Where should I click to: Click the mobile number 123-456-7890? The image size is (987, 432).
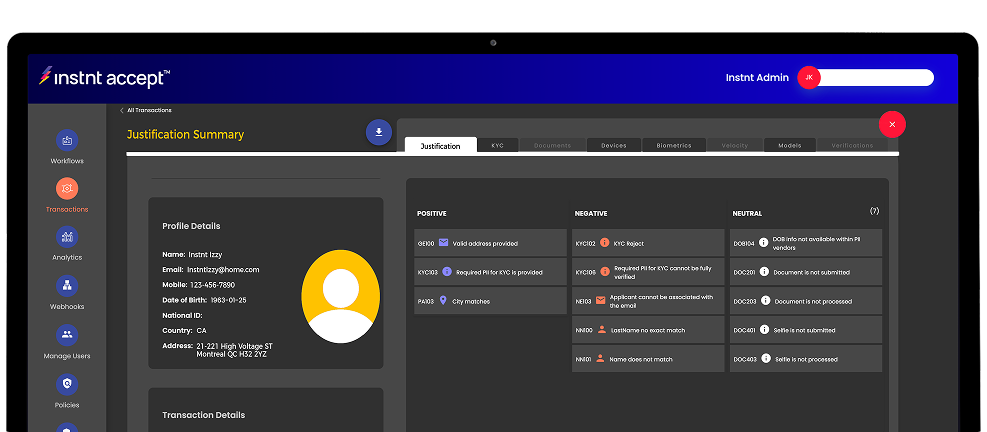coord(212,285)
